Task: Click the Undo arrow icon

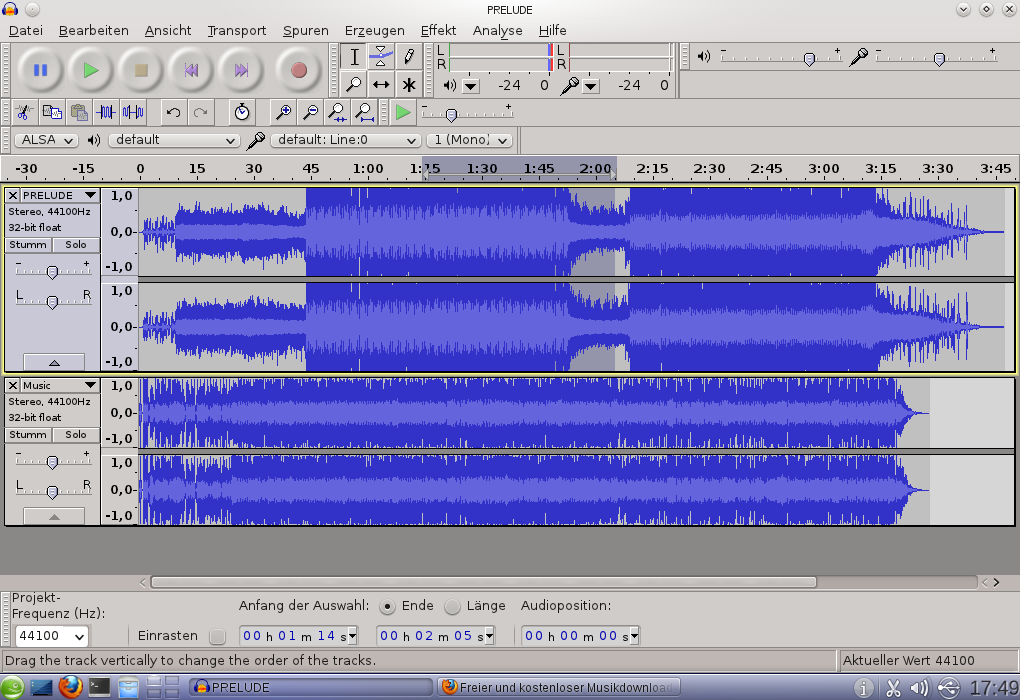Action: 173,113
